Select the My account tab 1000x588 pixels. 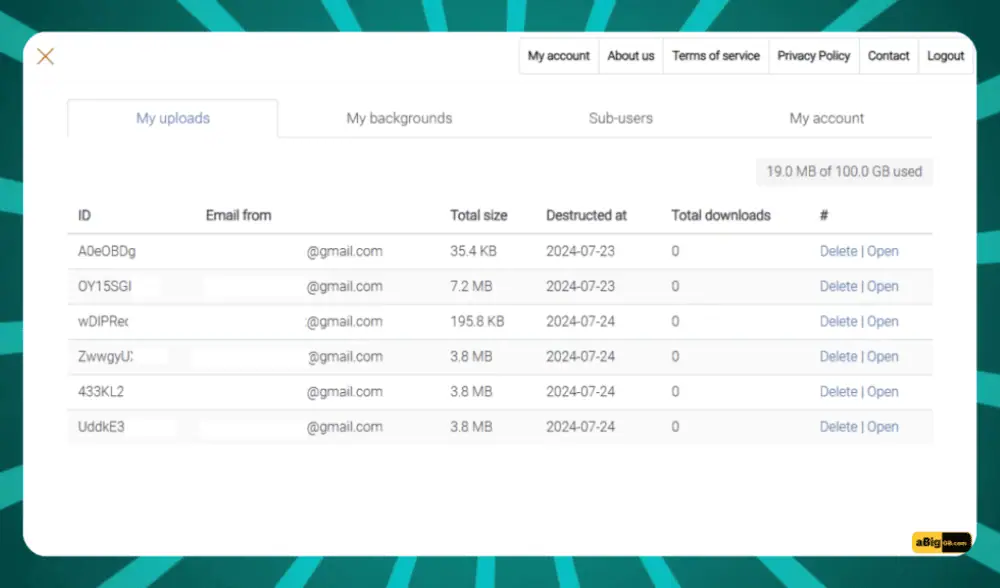point(827,118)
